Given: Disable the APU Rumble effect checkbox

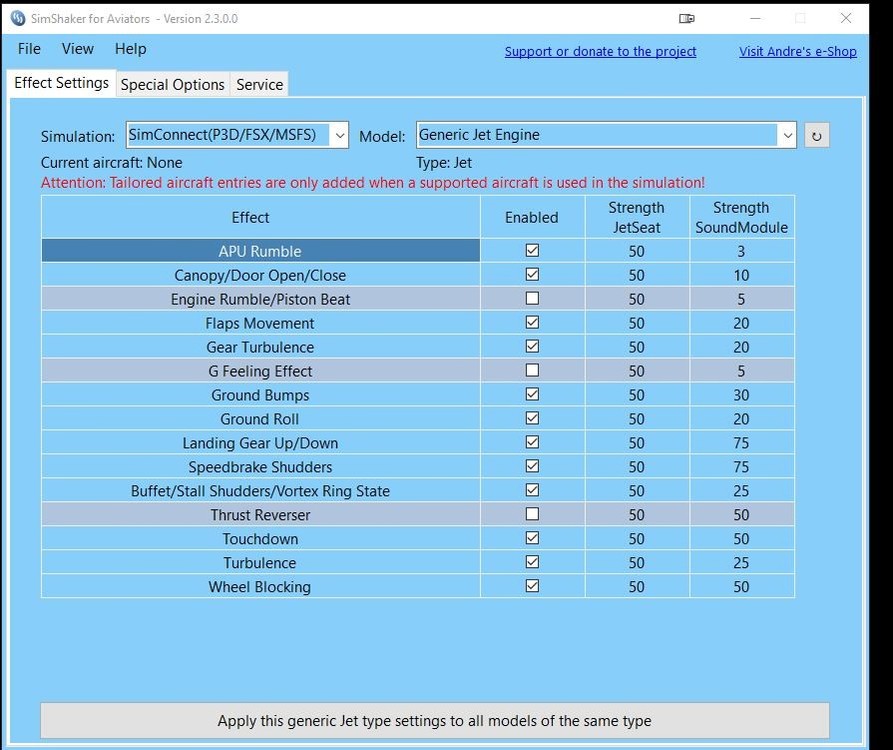Looking at the screenshot, I should [x=532, y=251].
